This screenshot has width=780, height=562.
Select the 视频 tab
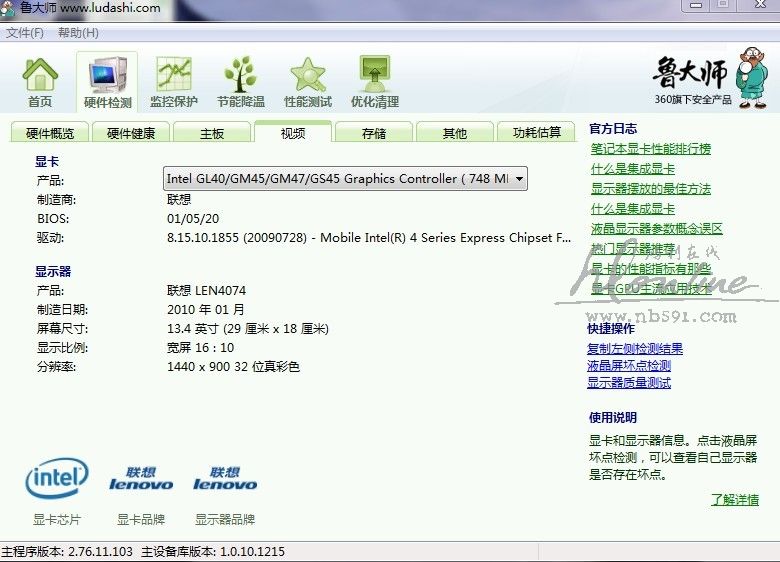(292, 132)
